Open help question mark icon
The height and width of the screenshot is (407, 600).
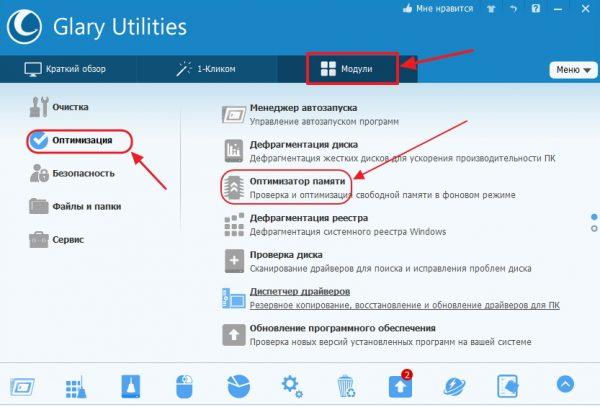coord(536,8)
